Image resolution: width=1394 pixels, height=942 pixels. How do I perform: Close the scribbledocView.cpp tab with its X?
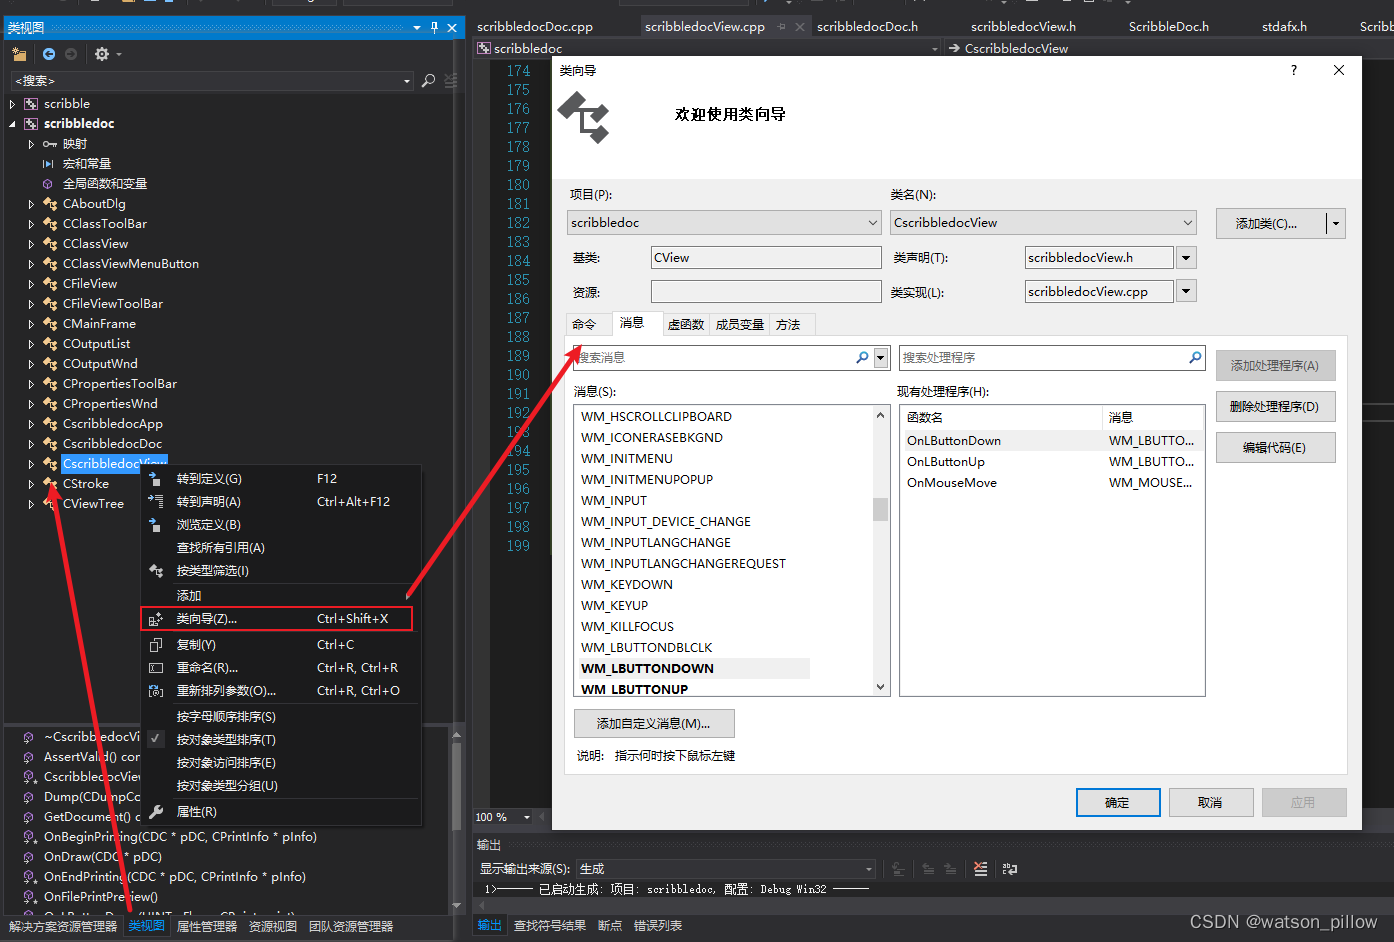click(x=800, y=27)
